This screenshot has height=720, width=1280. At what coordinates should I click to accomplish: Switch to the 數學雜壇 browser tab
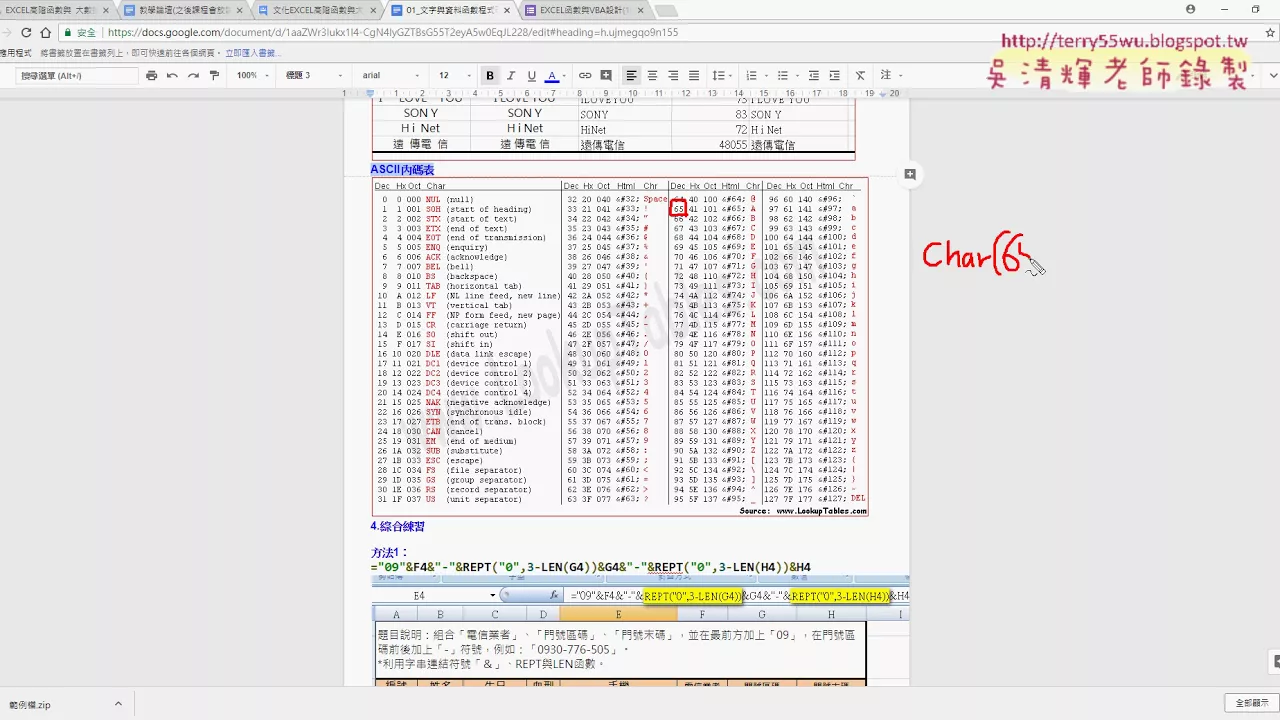tap(186, 10)
